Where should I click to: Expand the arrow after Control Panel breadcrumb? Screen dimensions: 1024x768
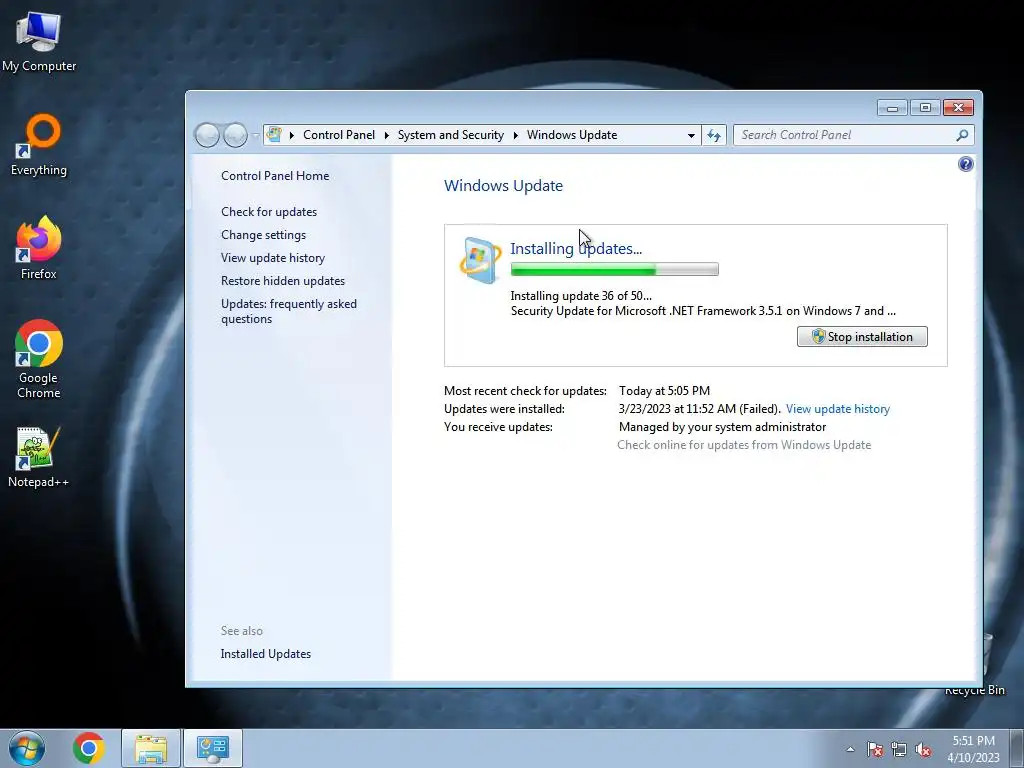click(x=386, y=135)
